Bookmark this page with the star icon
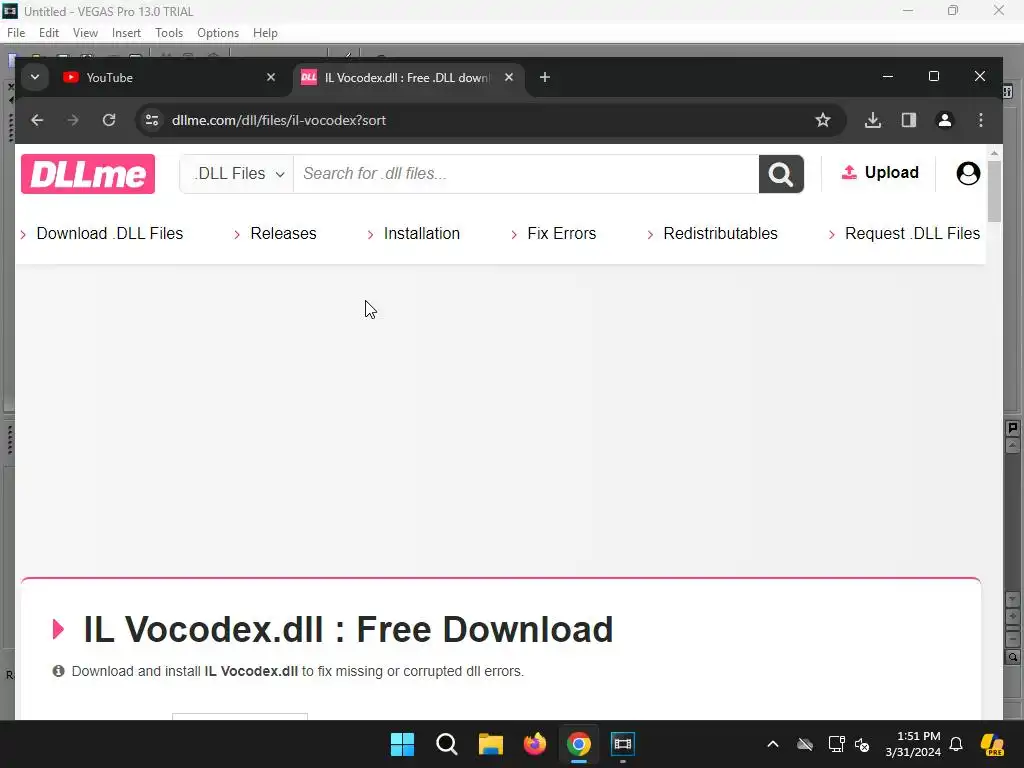This screenshot has width=1024, height=768. (x=823, y=120)
